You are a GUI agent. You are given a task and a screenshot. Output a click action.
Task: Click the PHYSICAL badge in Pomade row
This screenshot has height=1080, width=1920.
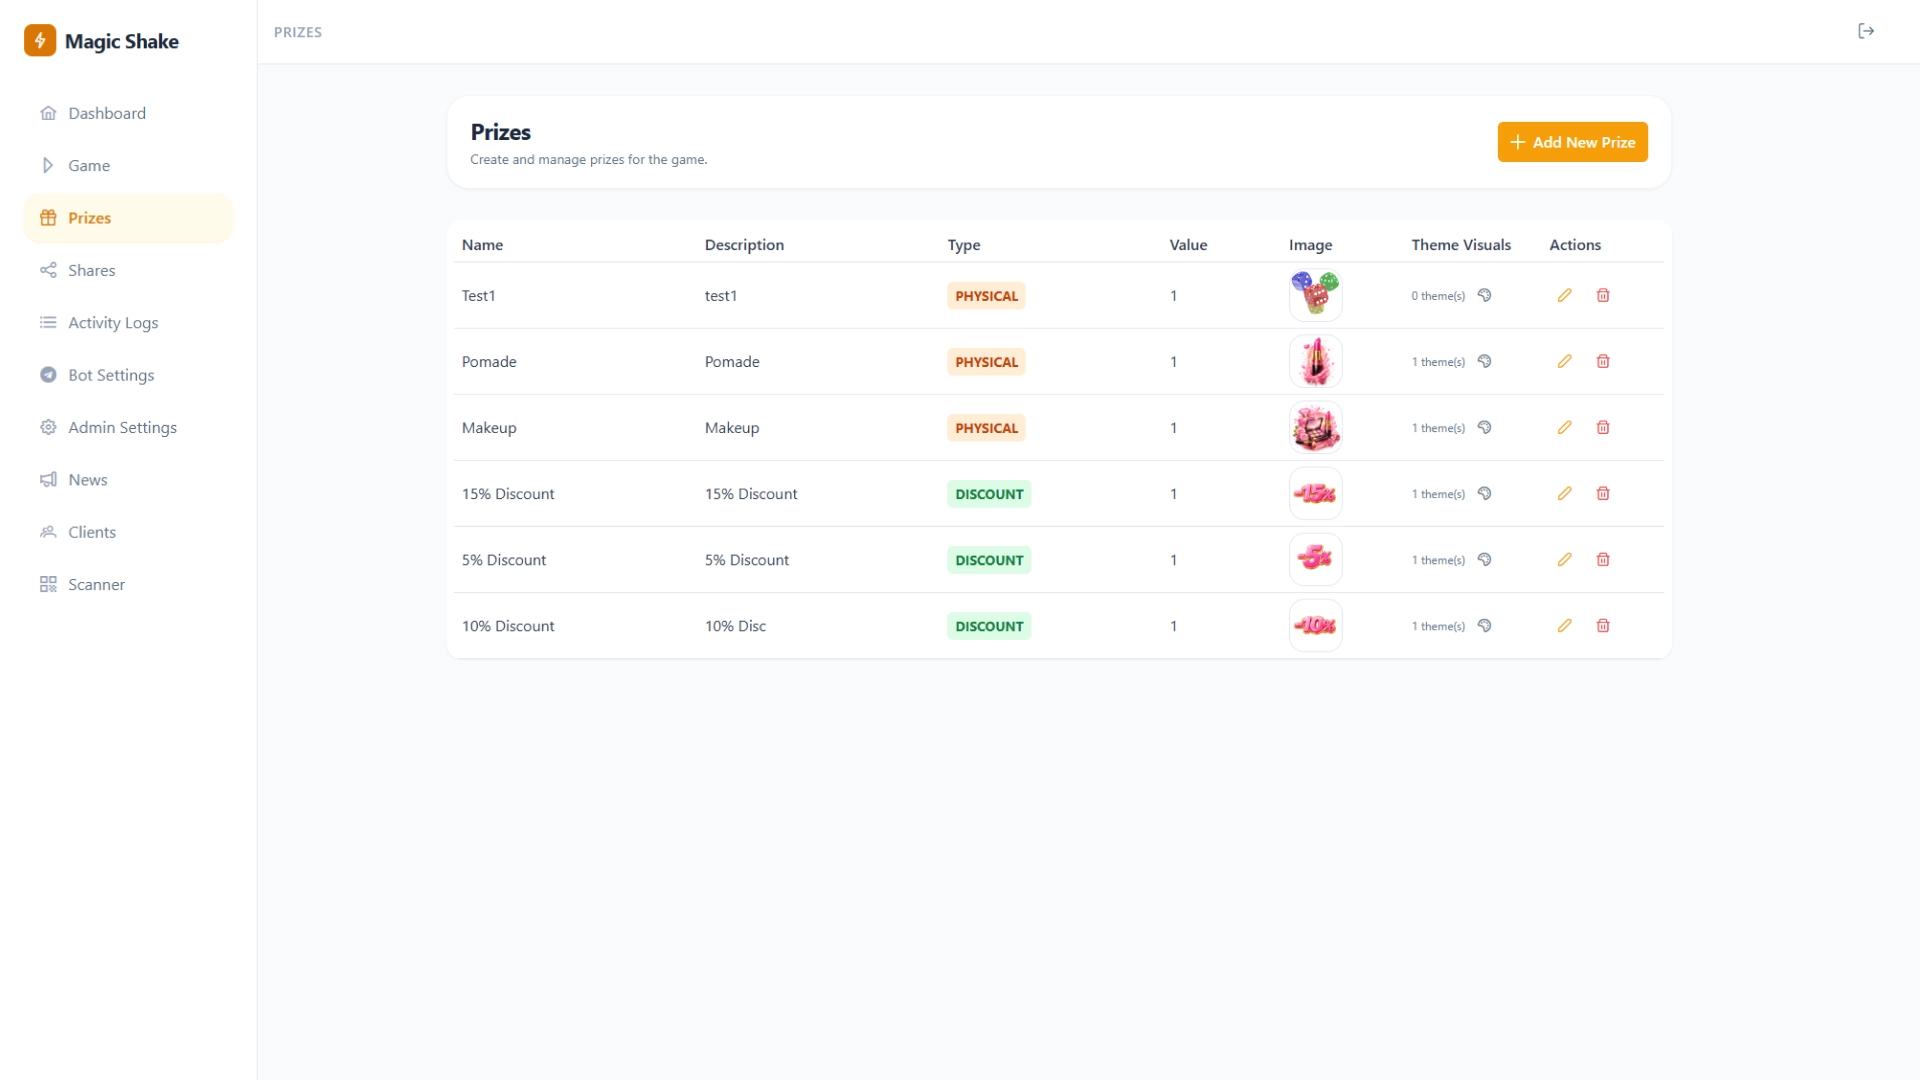point(986,362)
